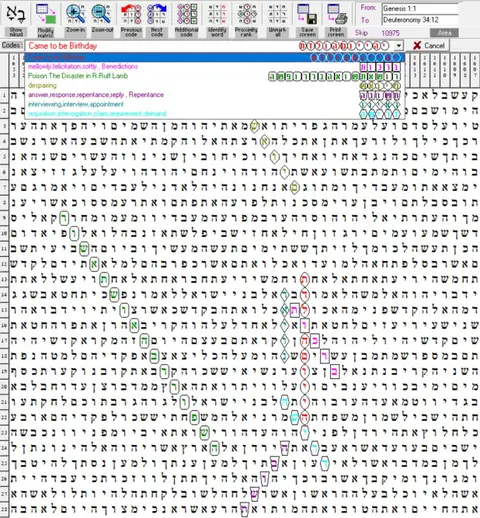Click the Show nikud icon
Image resolution: width=480 pixels, height=518 pixels.
[x=16, y=14]
